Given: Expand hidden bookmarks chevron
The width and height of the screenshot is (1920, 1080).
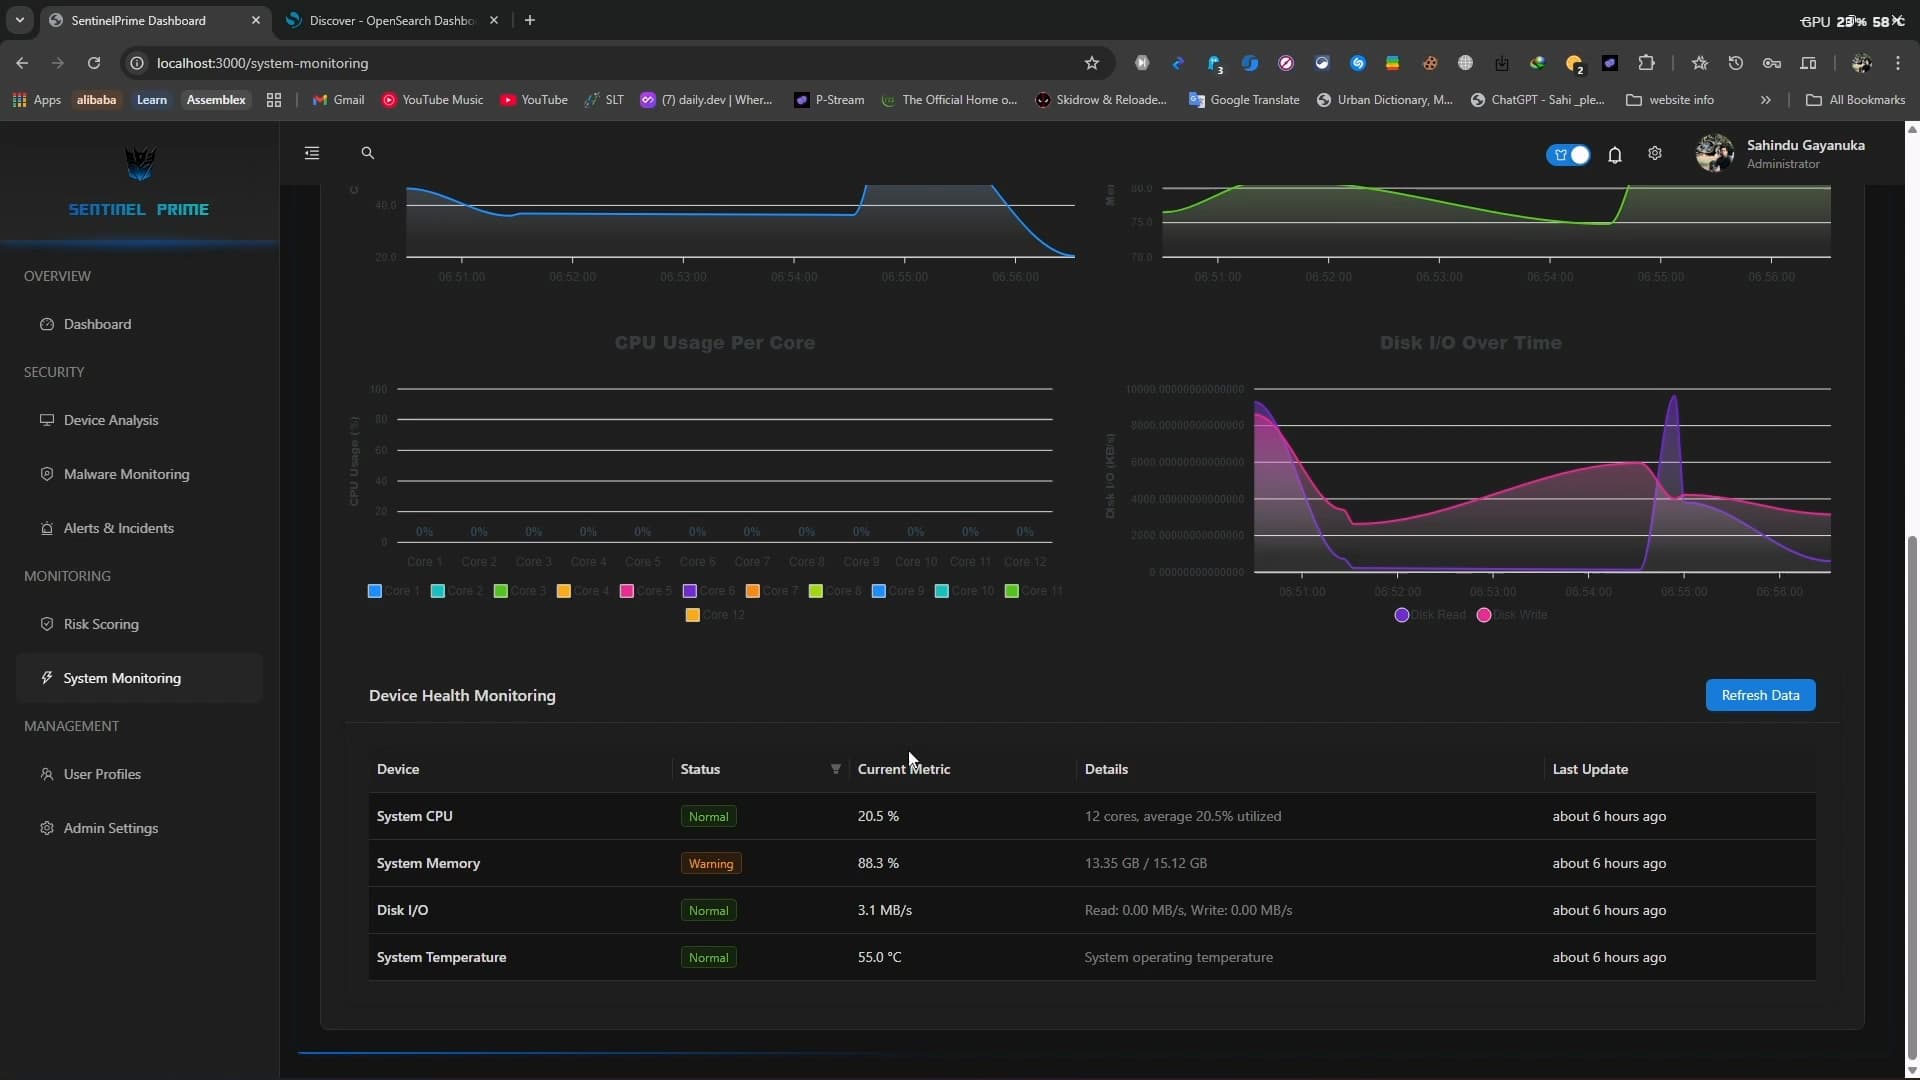Looking at the screenshot, I should [1766, 100].
